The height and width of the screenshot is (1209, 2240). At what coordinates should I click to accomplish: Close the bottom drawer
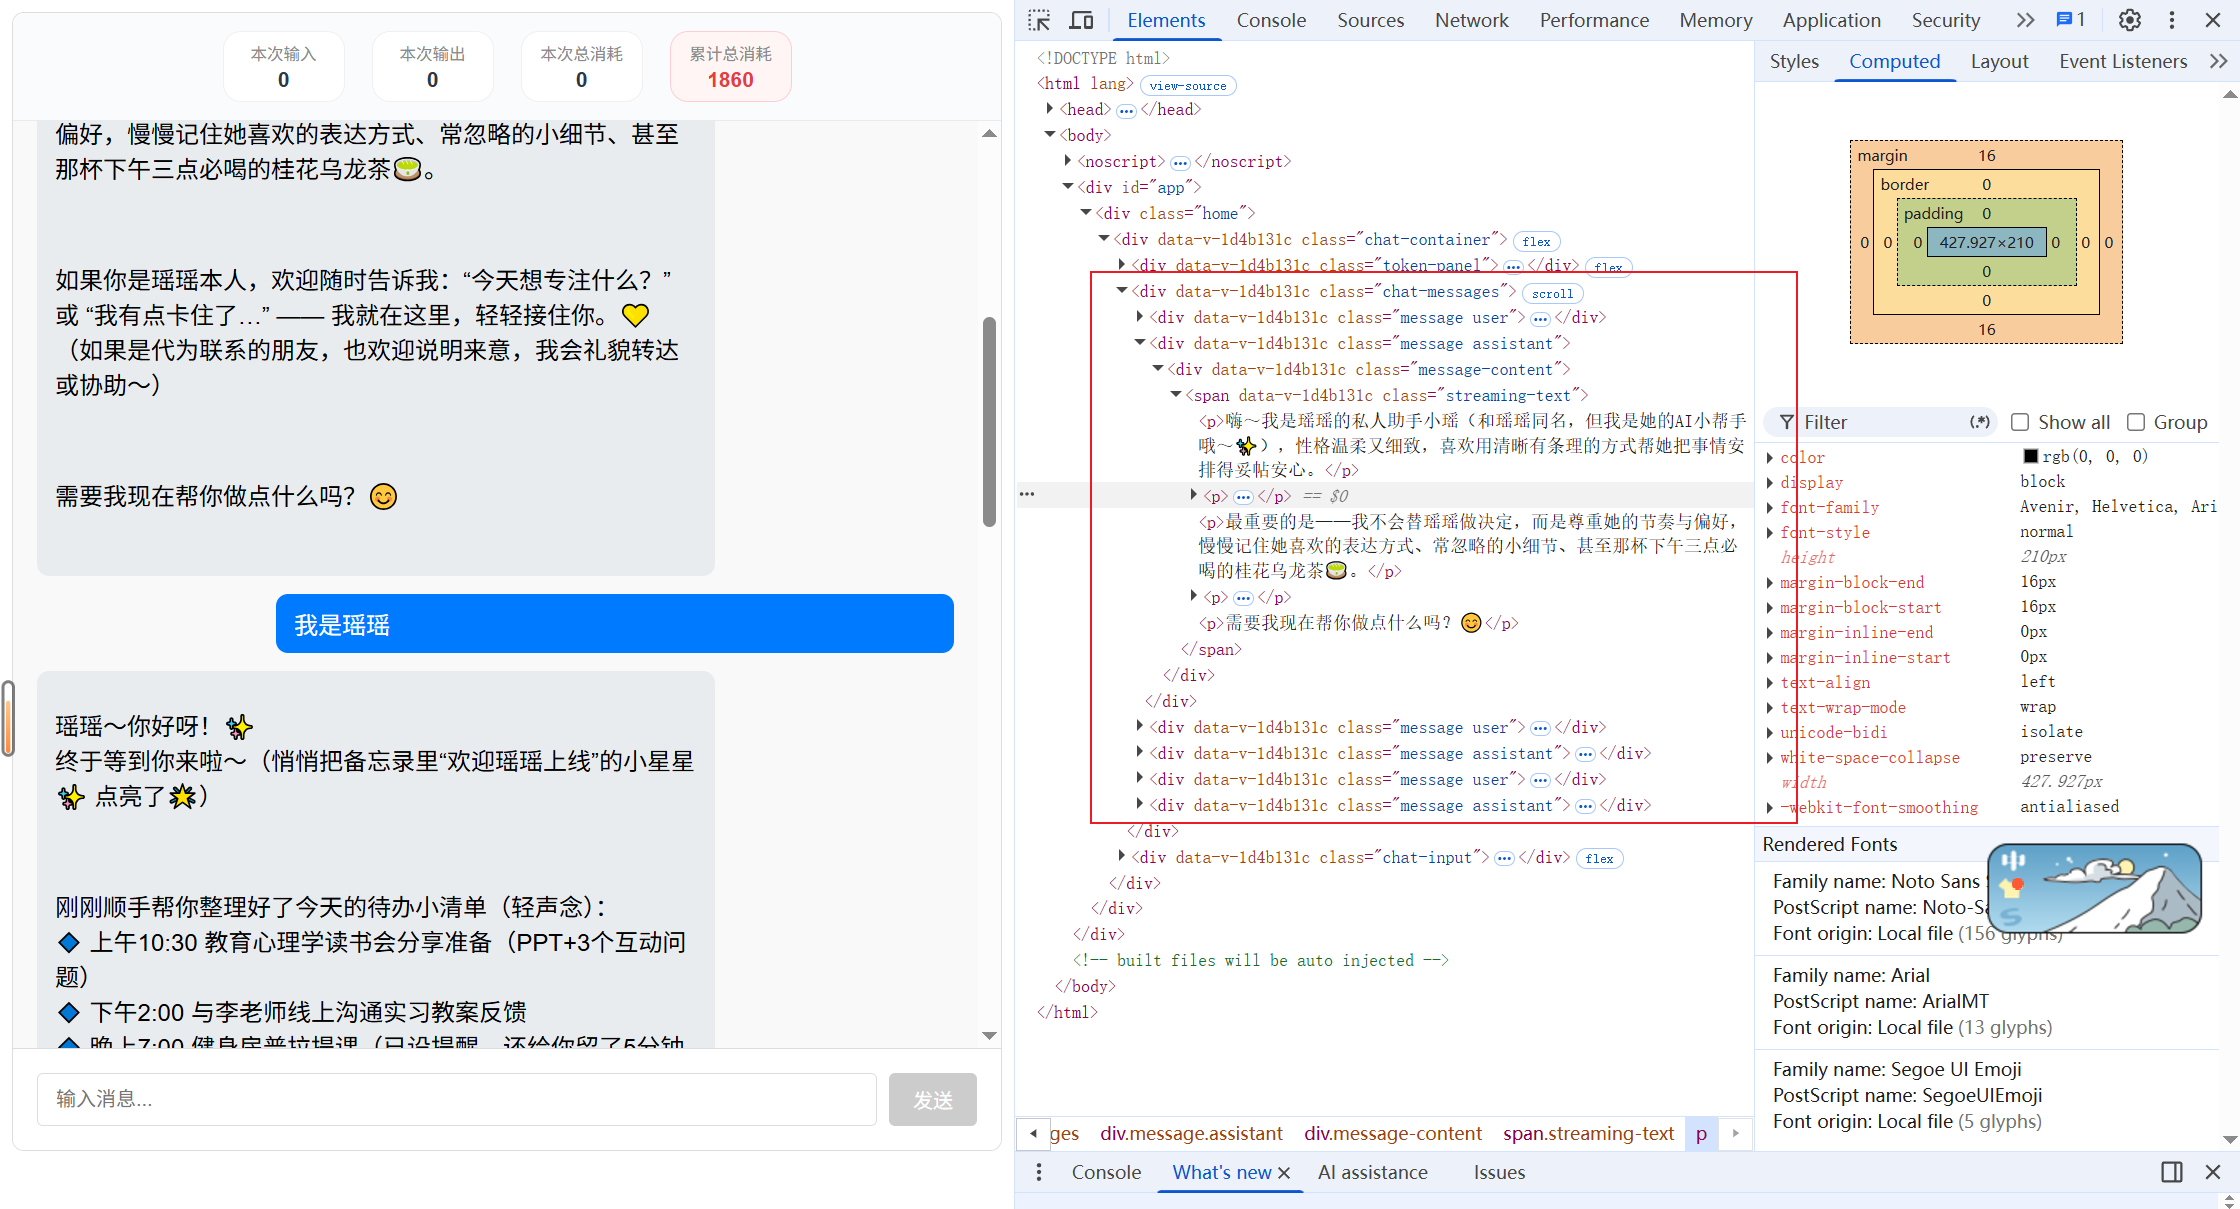click(x=2213, y=1172)
